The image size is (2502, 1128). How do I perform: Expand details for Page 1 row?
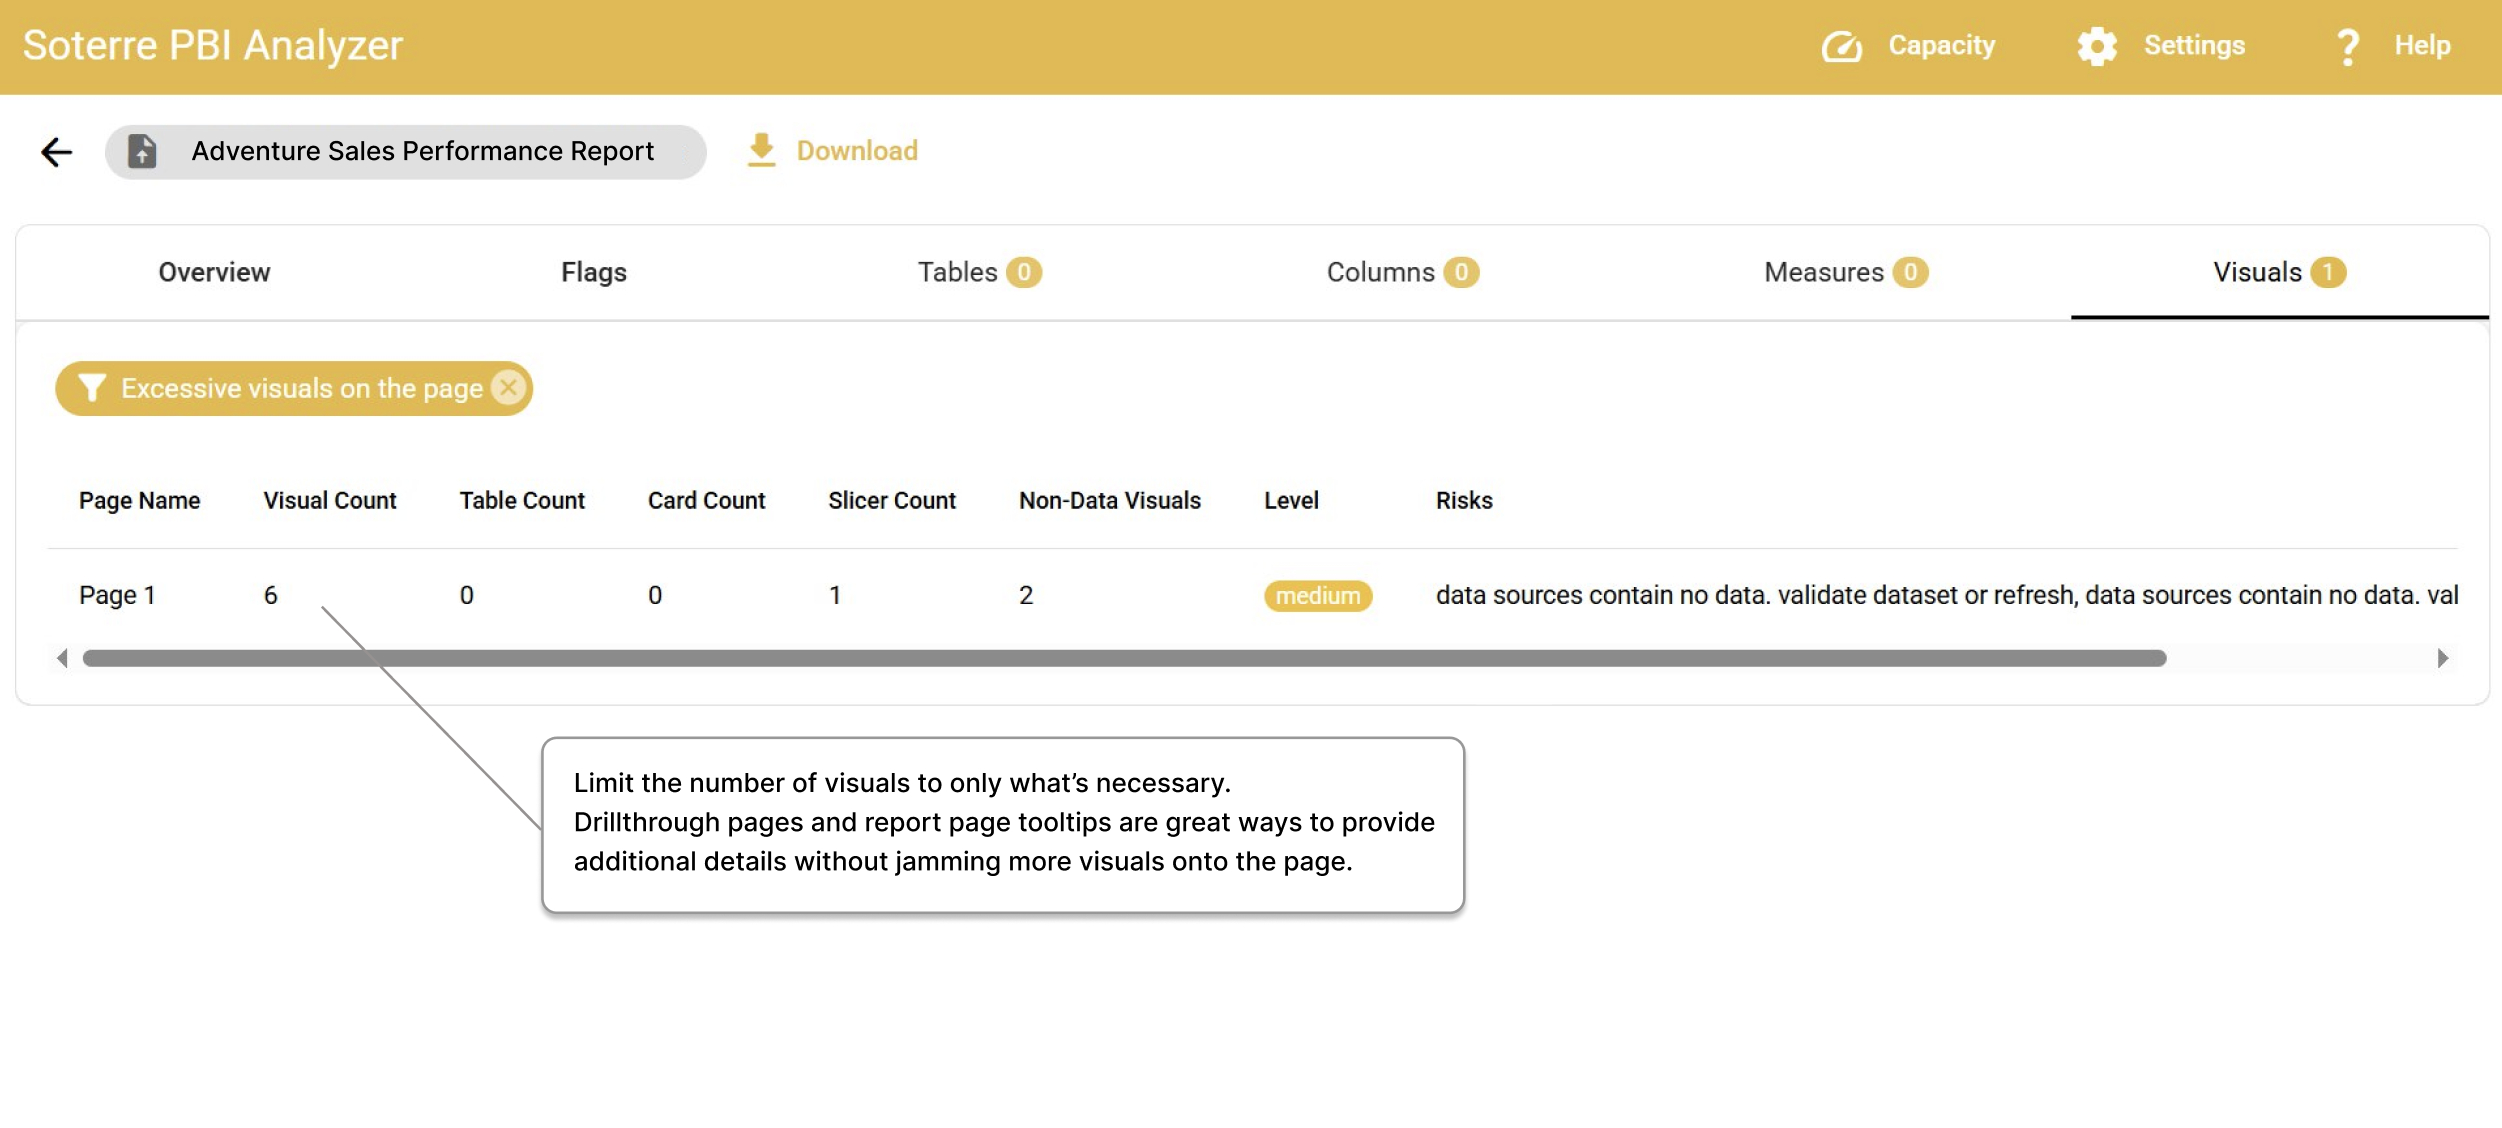117,594
